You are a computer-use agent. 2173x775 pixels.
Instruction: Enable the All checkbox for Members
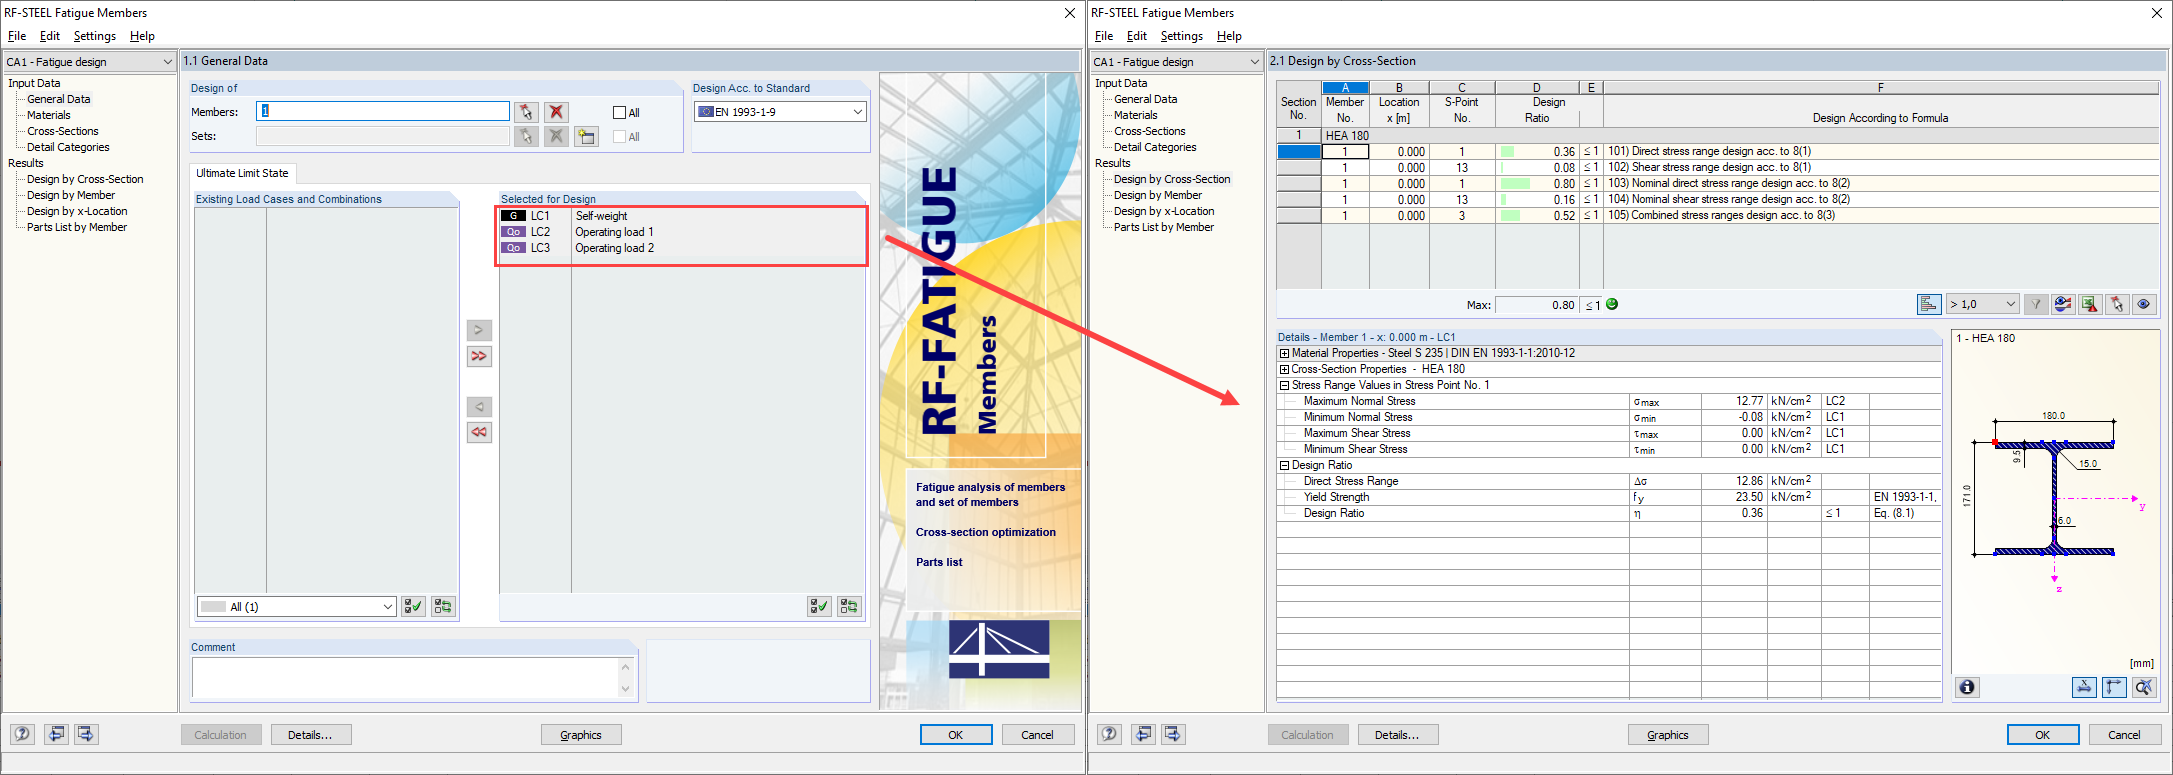pyautogui.click(x=619, y=113)
